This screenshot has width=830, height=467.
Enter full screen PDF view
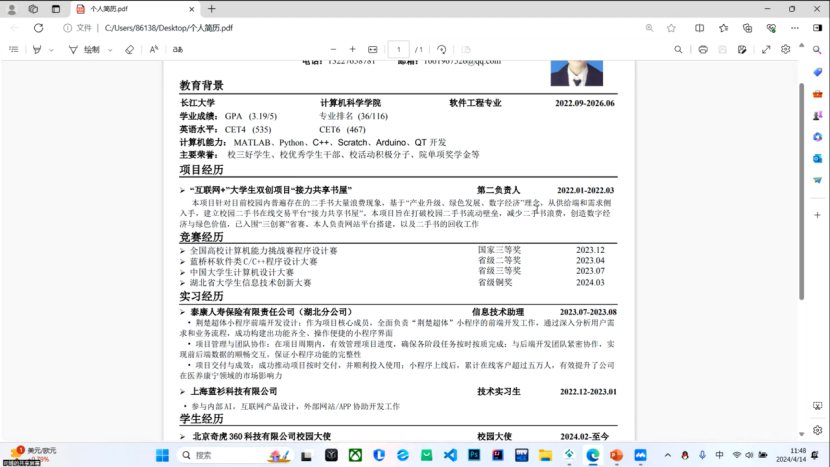tap(766, 49)
